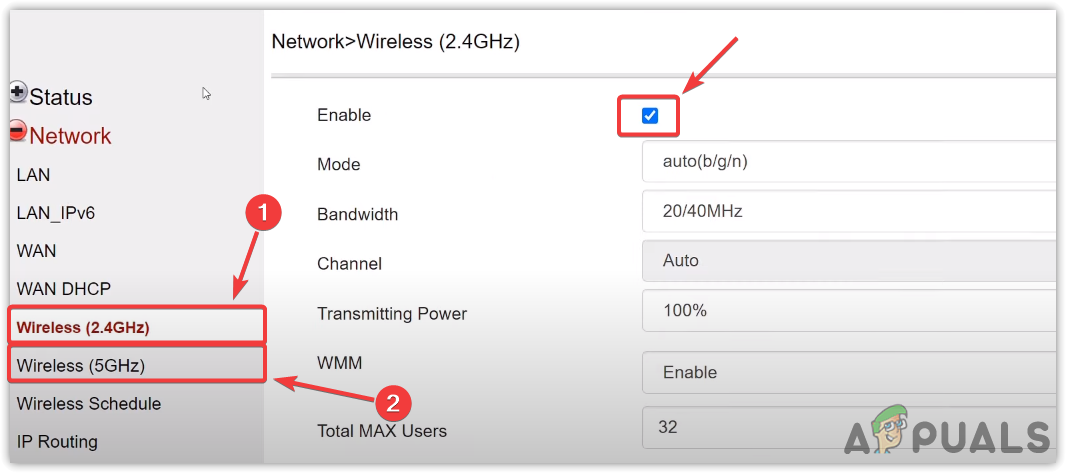Select Wireless (2.4GHz) in the sidebar
The width and height of the screenshot is (1066, 473).
(x=83, y=327)
